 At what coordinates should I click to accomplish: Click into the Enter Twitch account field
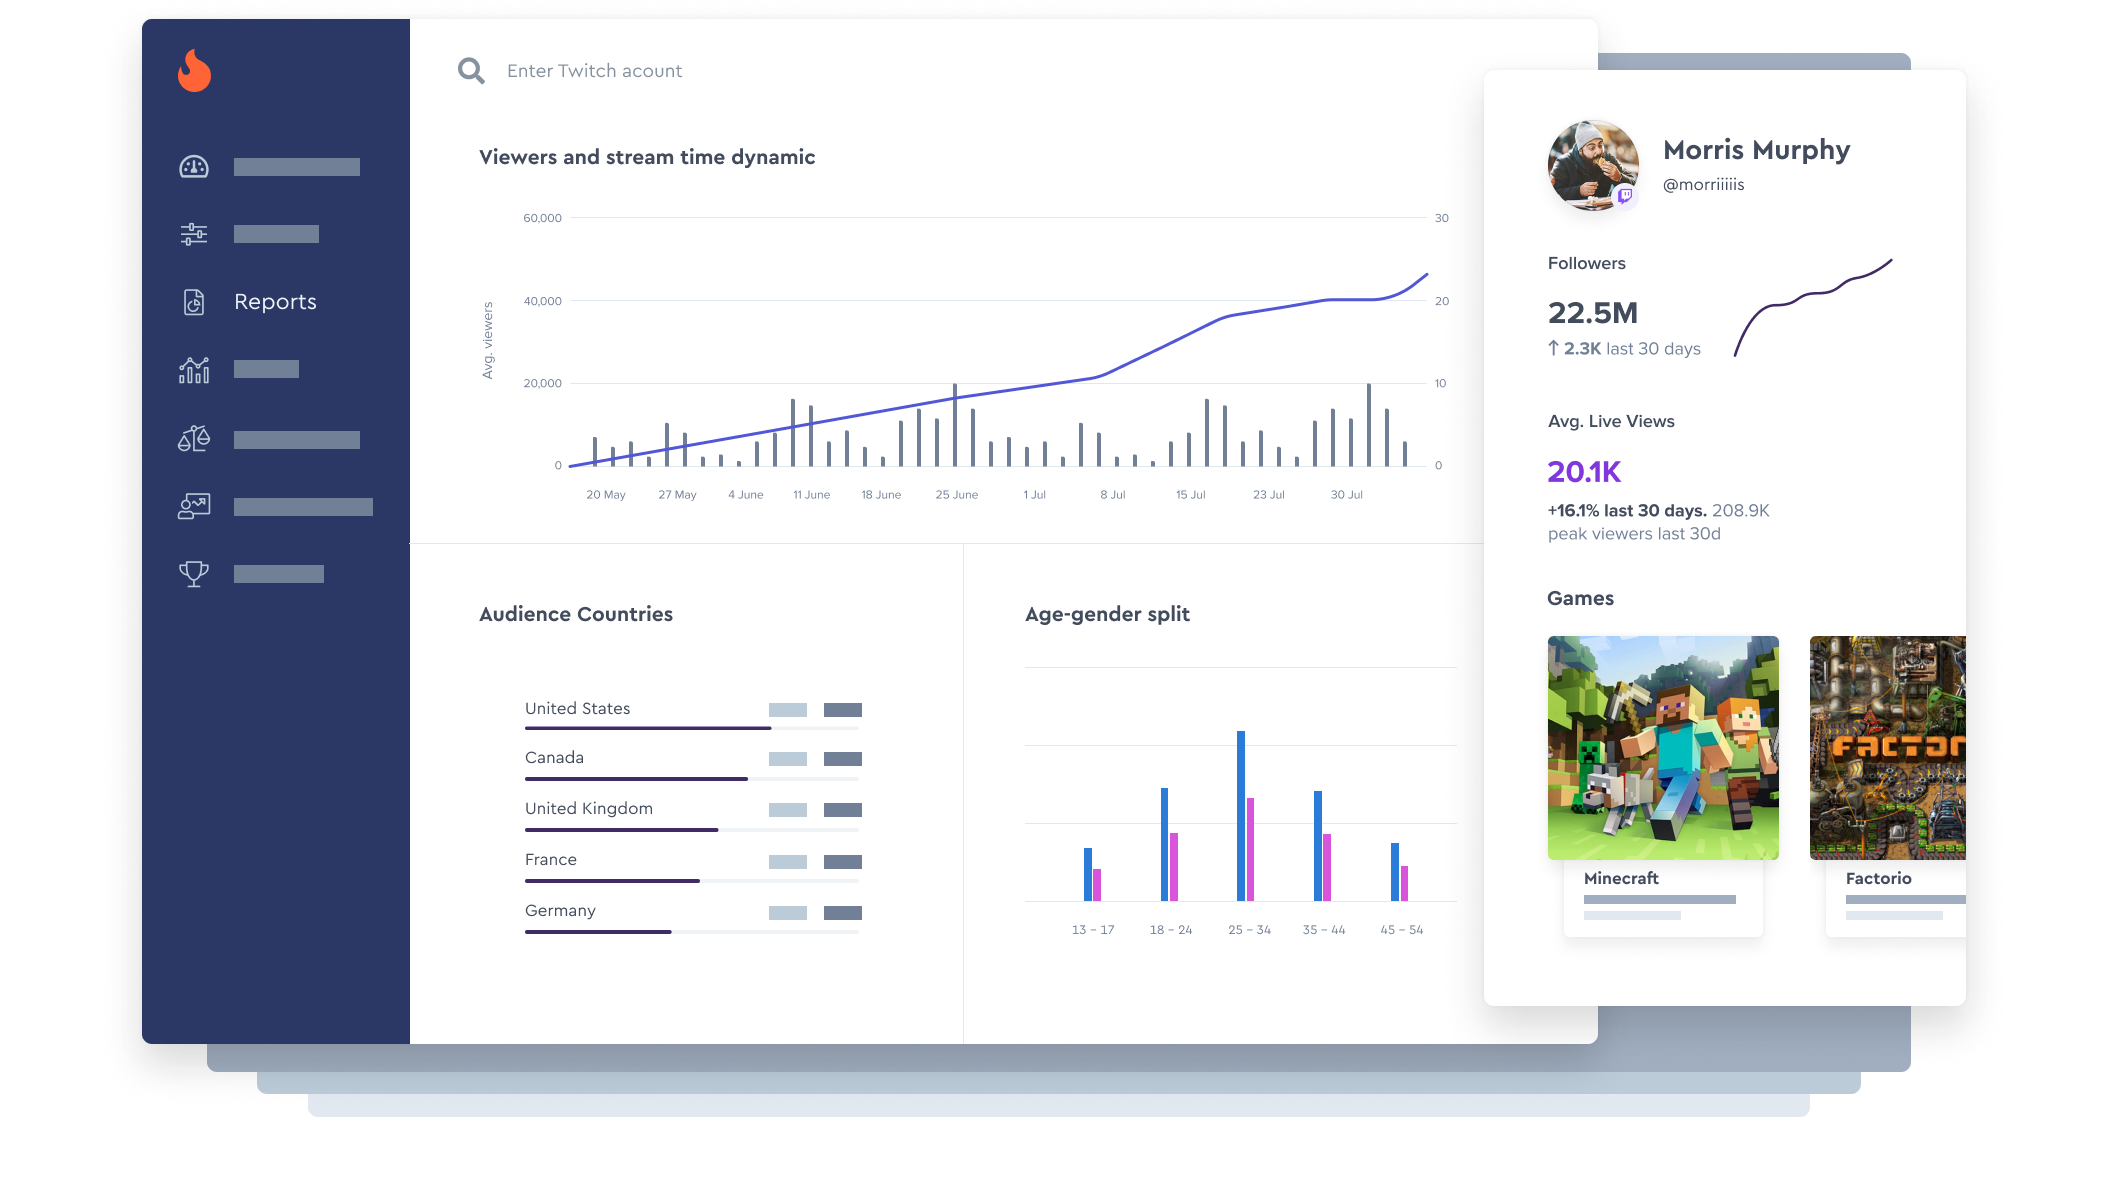tap(594, 71)
